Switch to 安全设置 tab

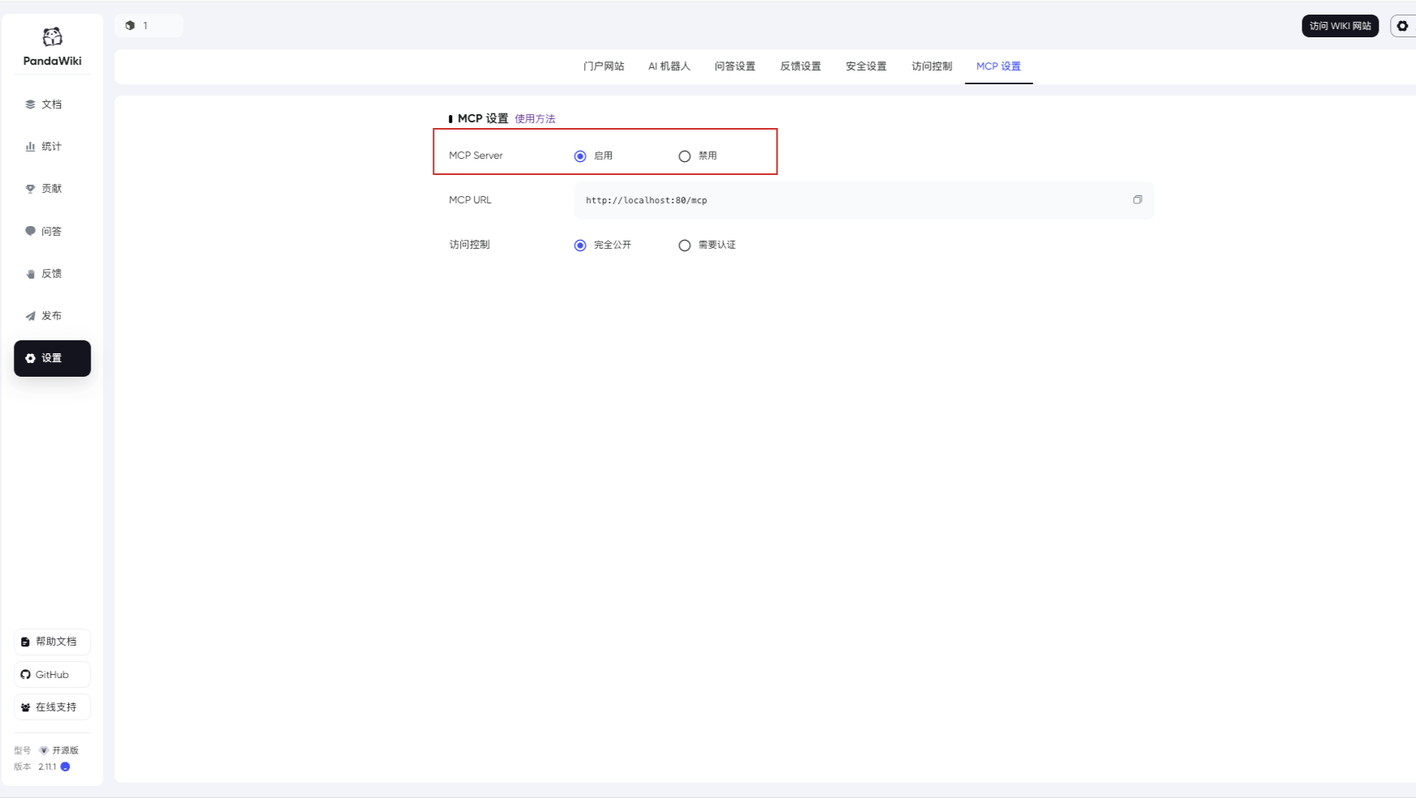click(x=866, y=66)
